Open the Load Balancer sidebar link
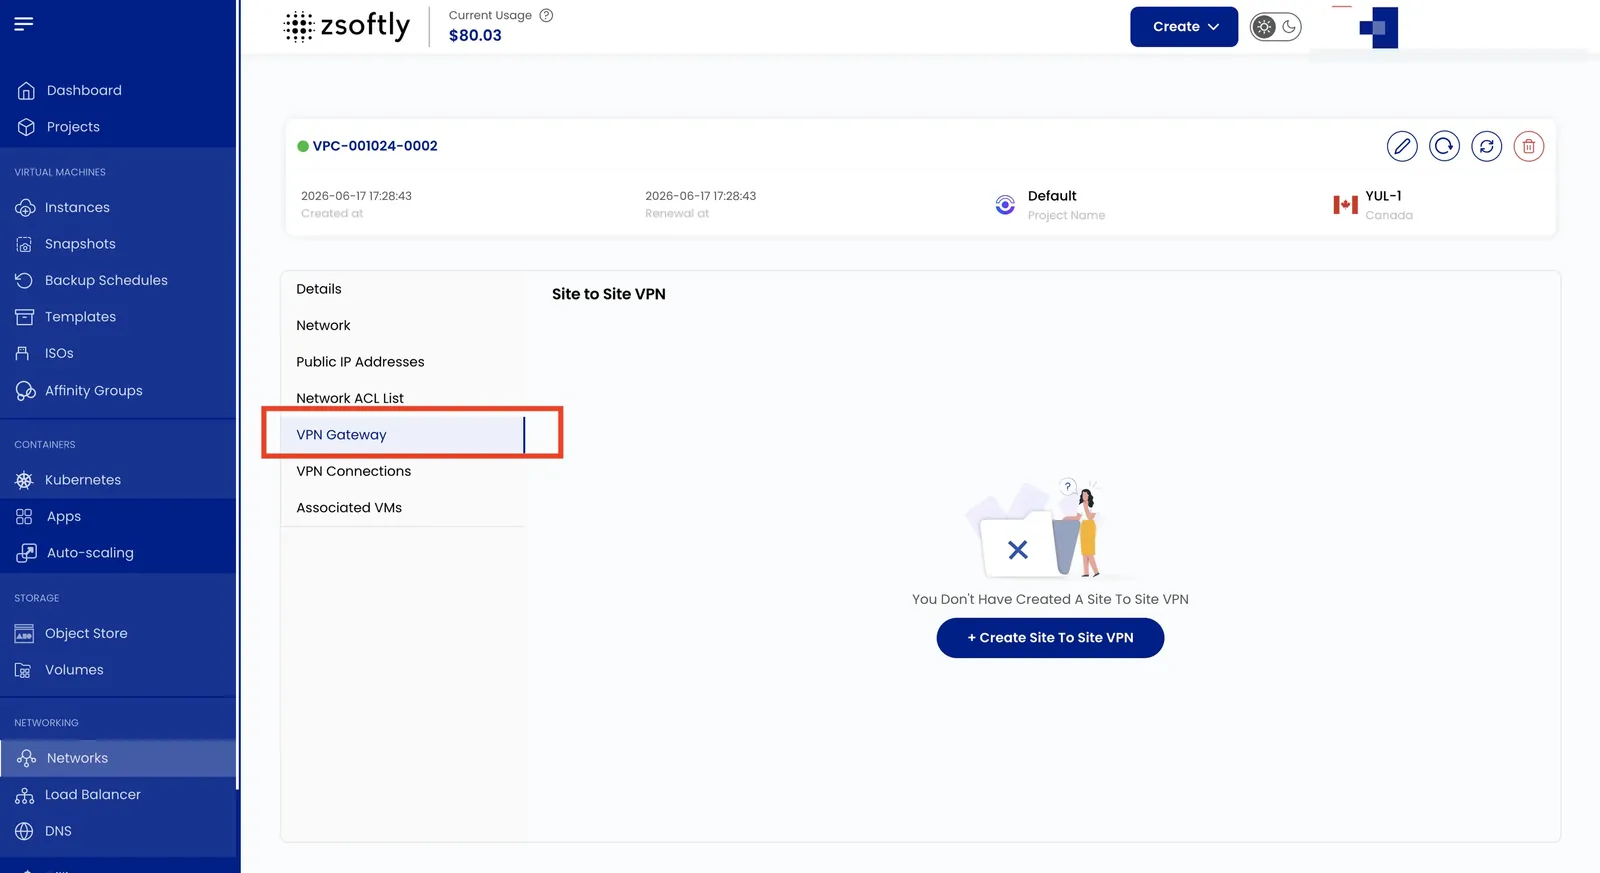Viewport: 1600px width, 873px height. (x=93, y=795)
